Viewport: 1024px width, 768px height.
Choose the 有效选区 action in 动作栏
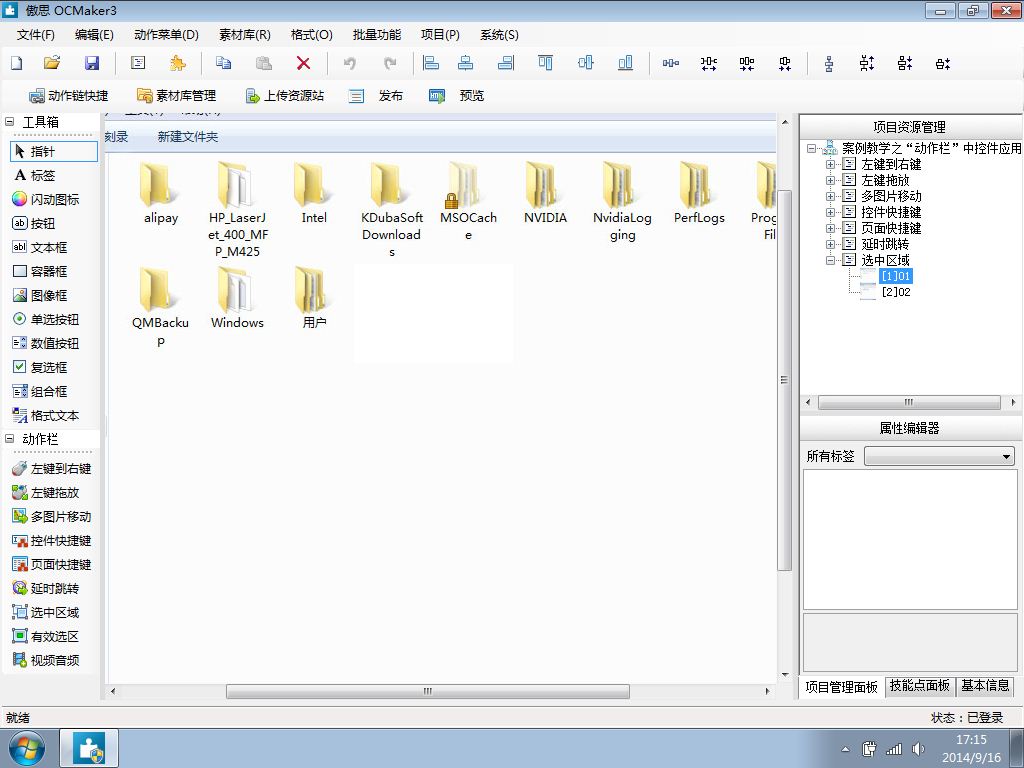46,637
